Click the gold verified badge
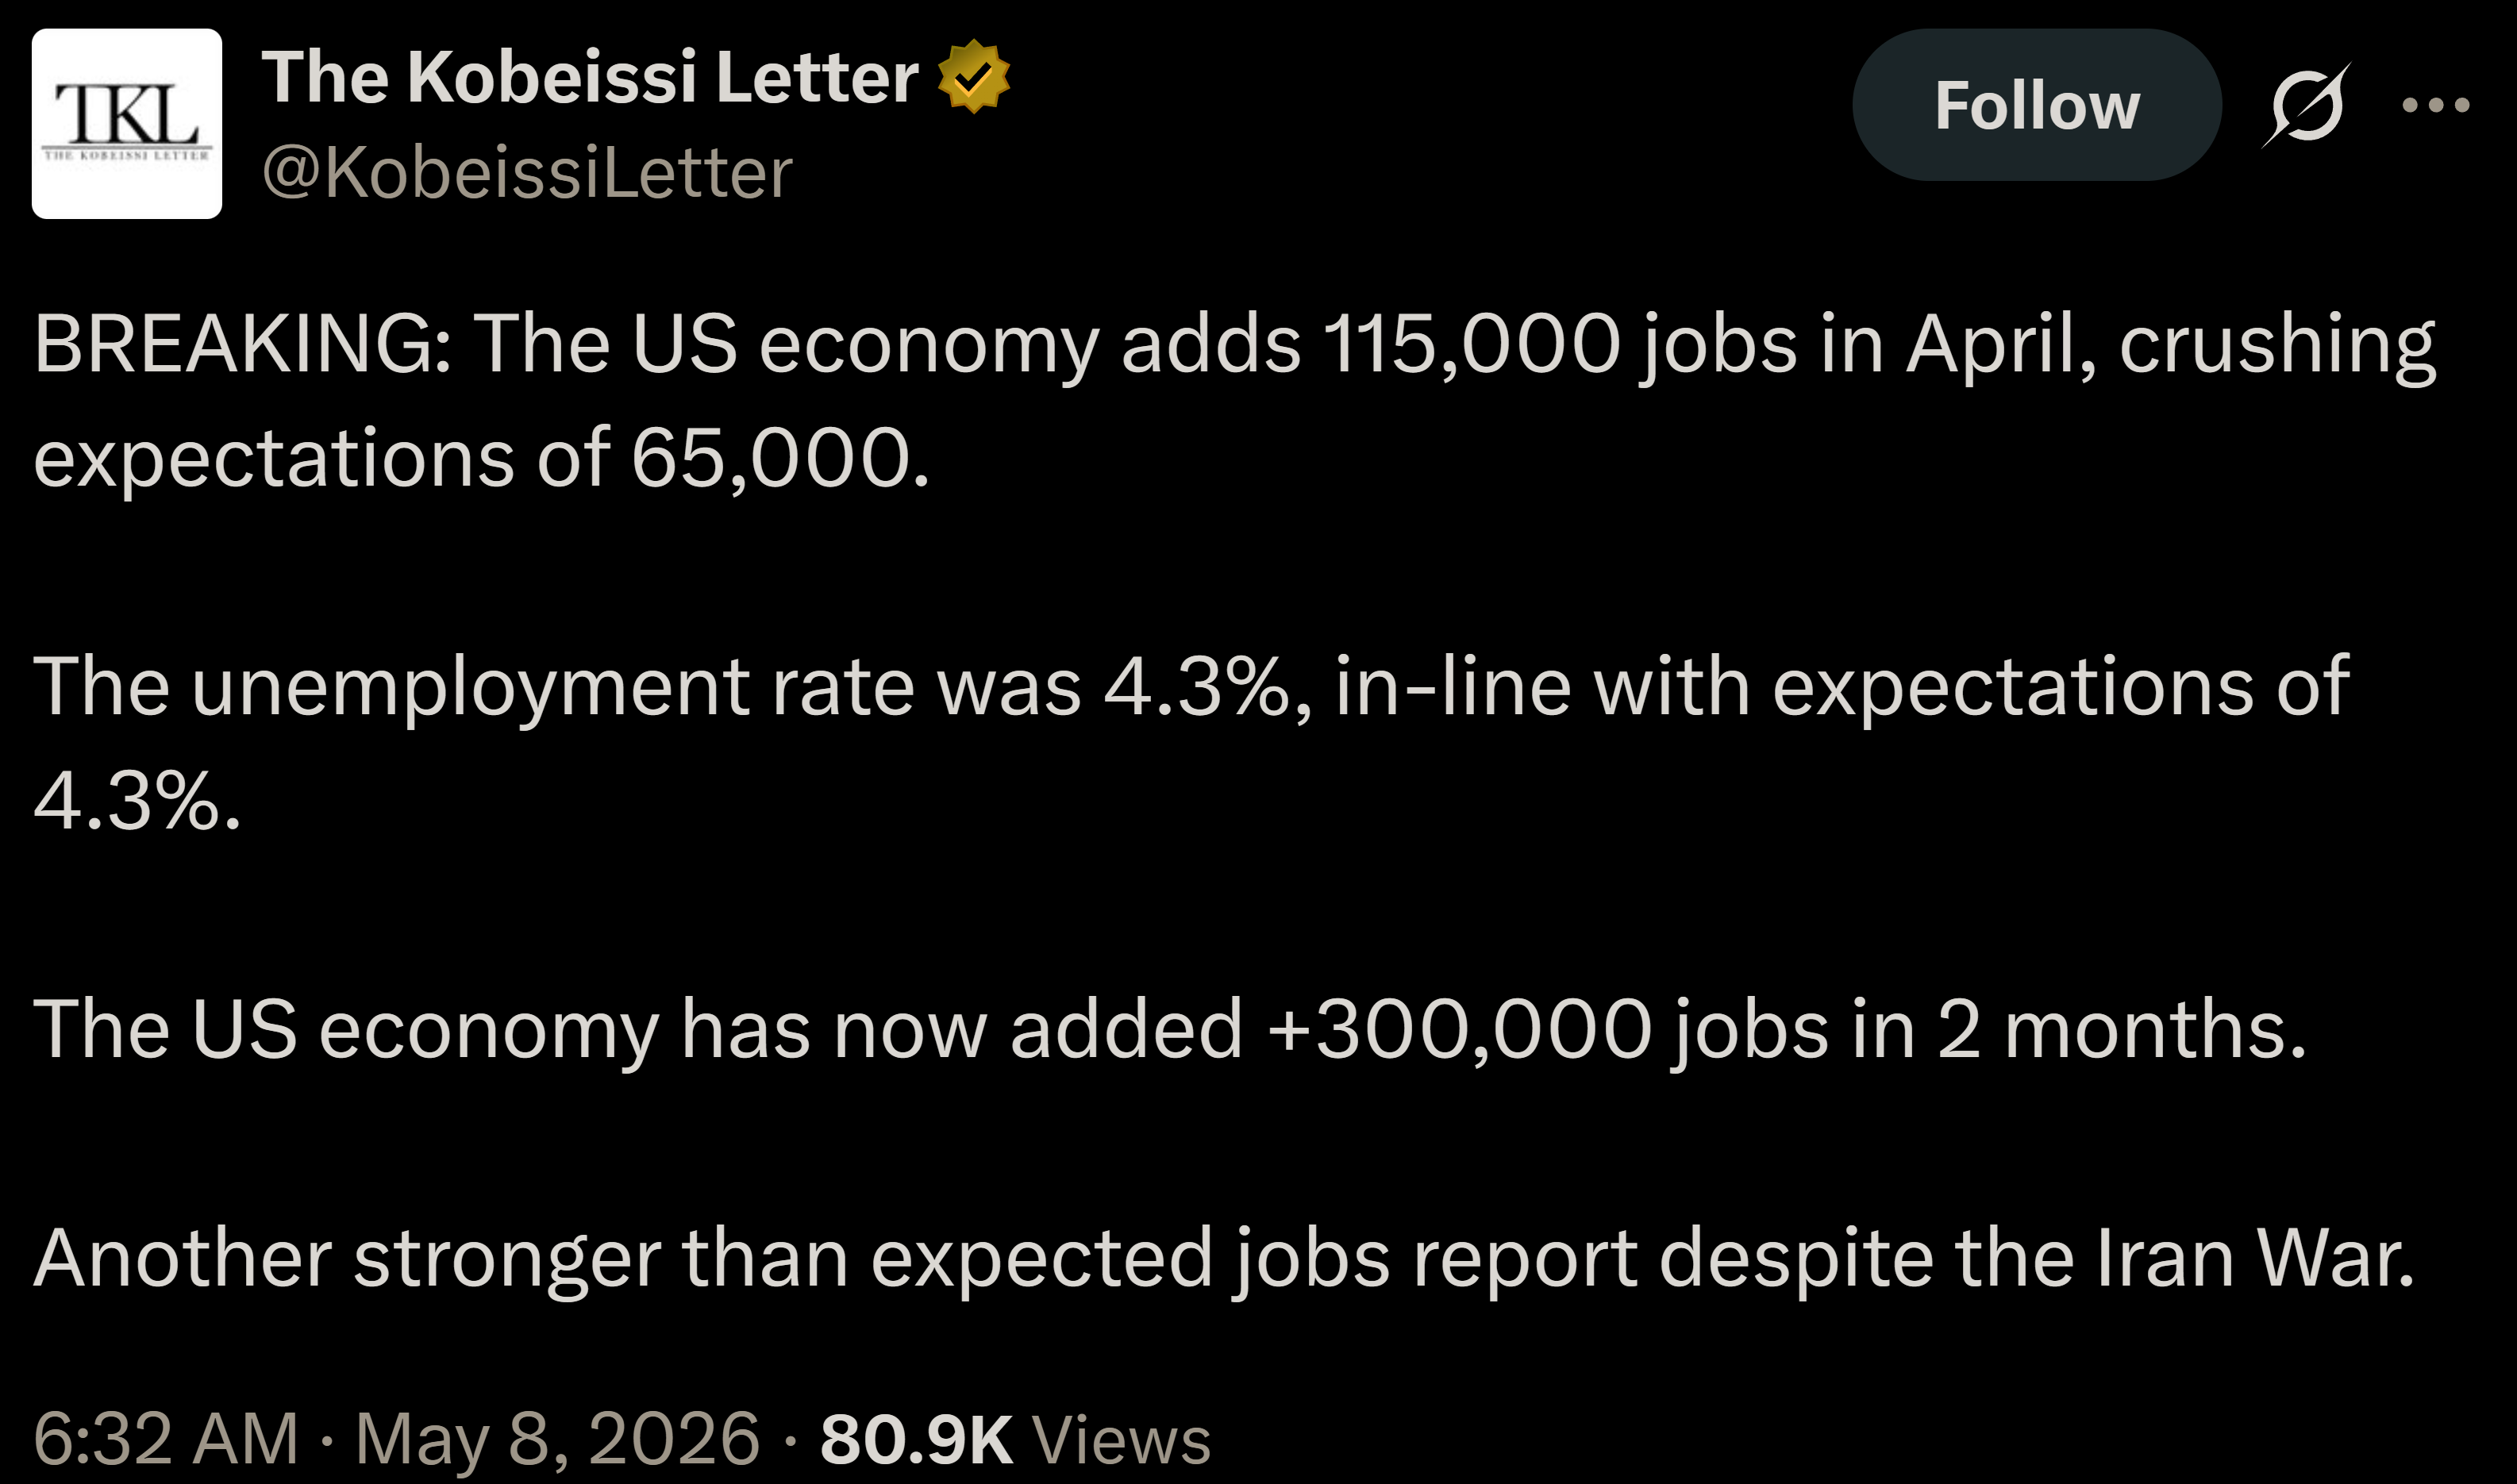This screenshot has height=1484, width=2517. coord(973,76)
